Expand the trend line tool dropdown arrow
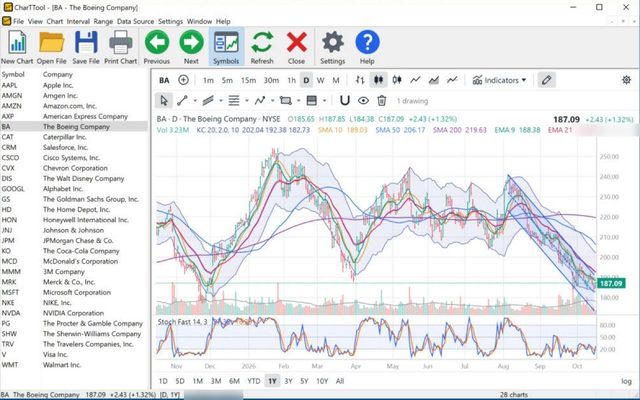640x400 pixels. tap(195, 100)
